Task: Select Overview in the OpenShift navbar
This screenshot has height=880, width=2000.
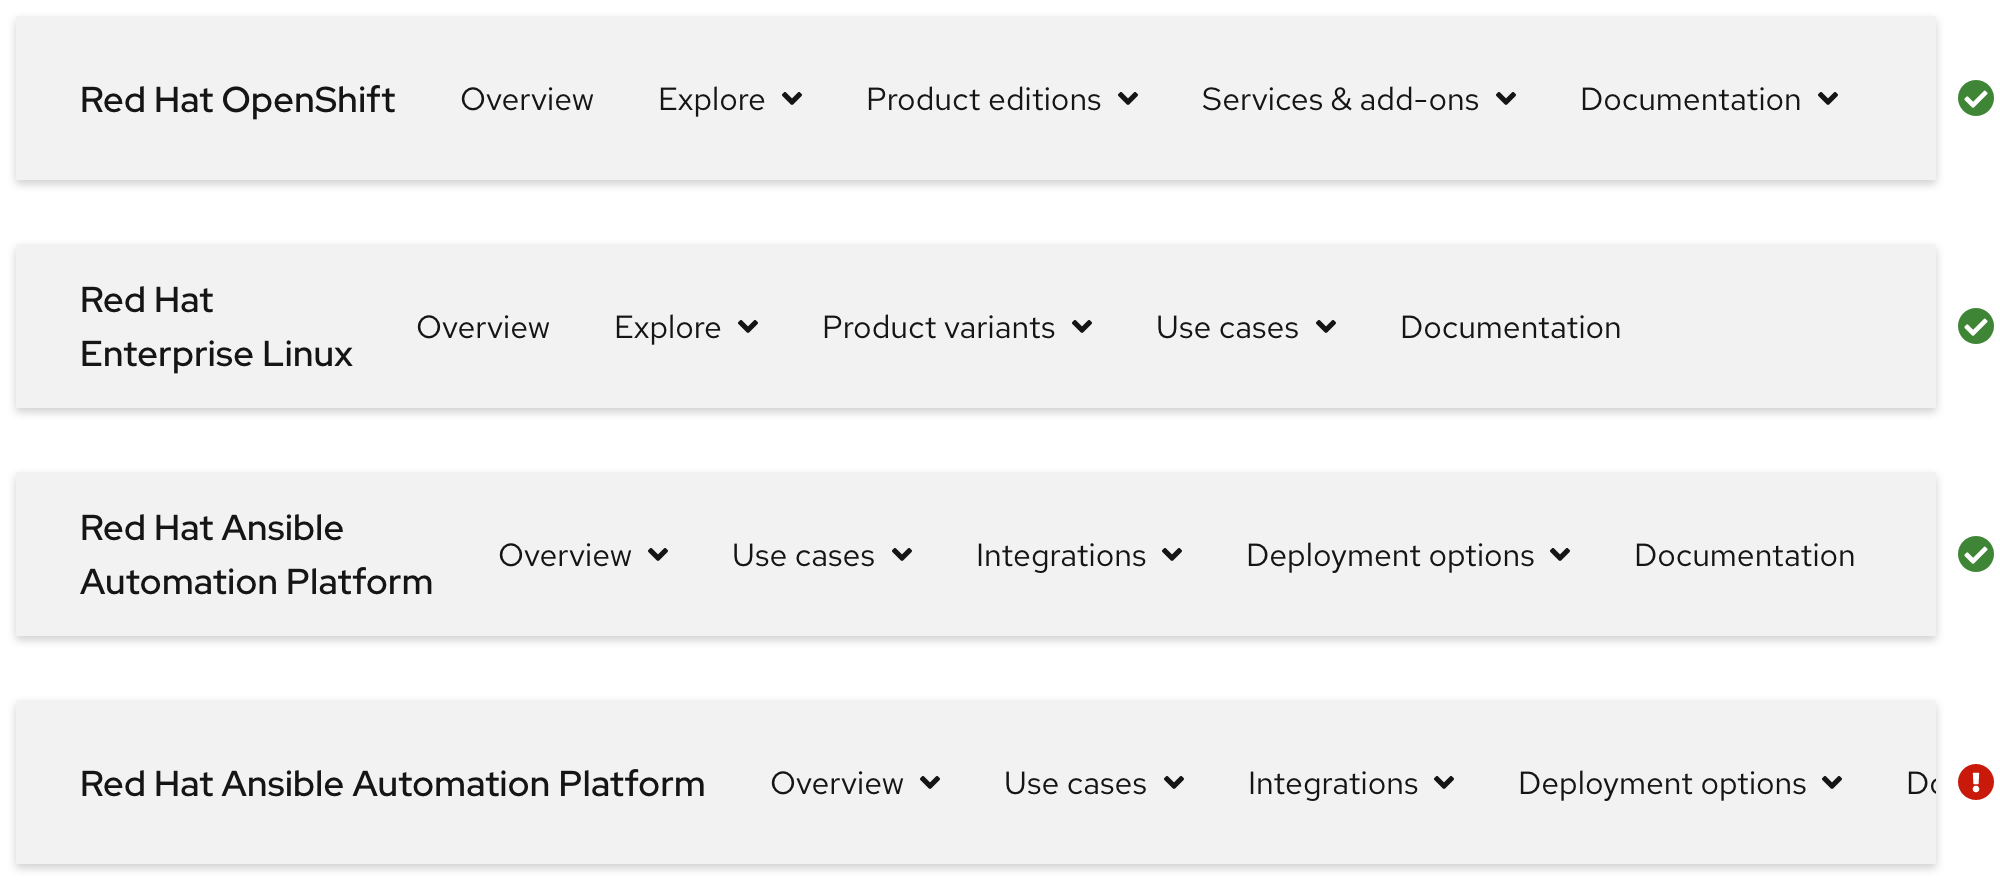Action: coord(527,99)
